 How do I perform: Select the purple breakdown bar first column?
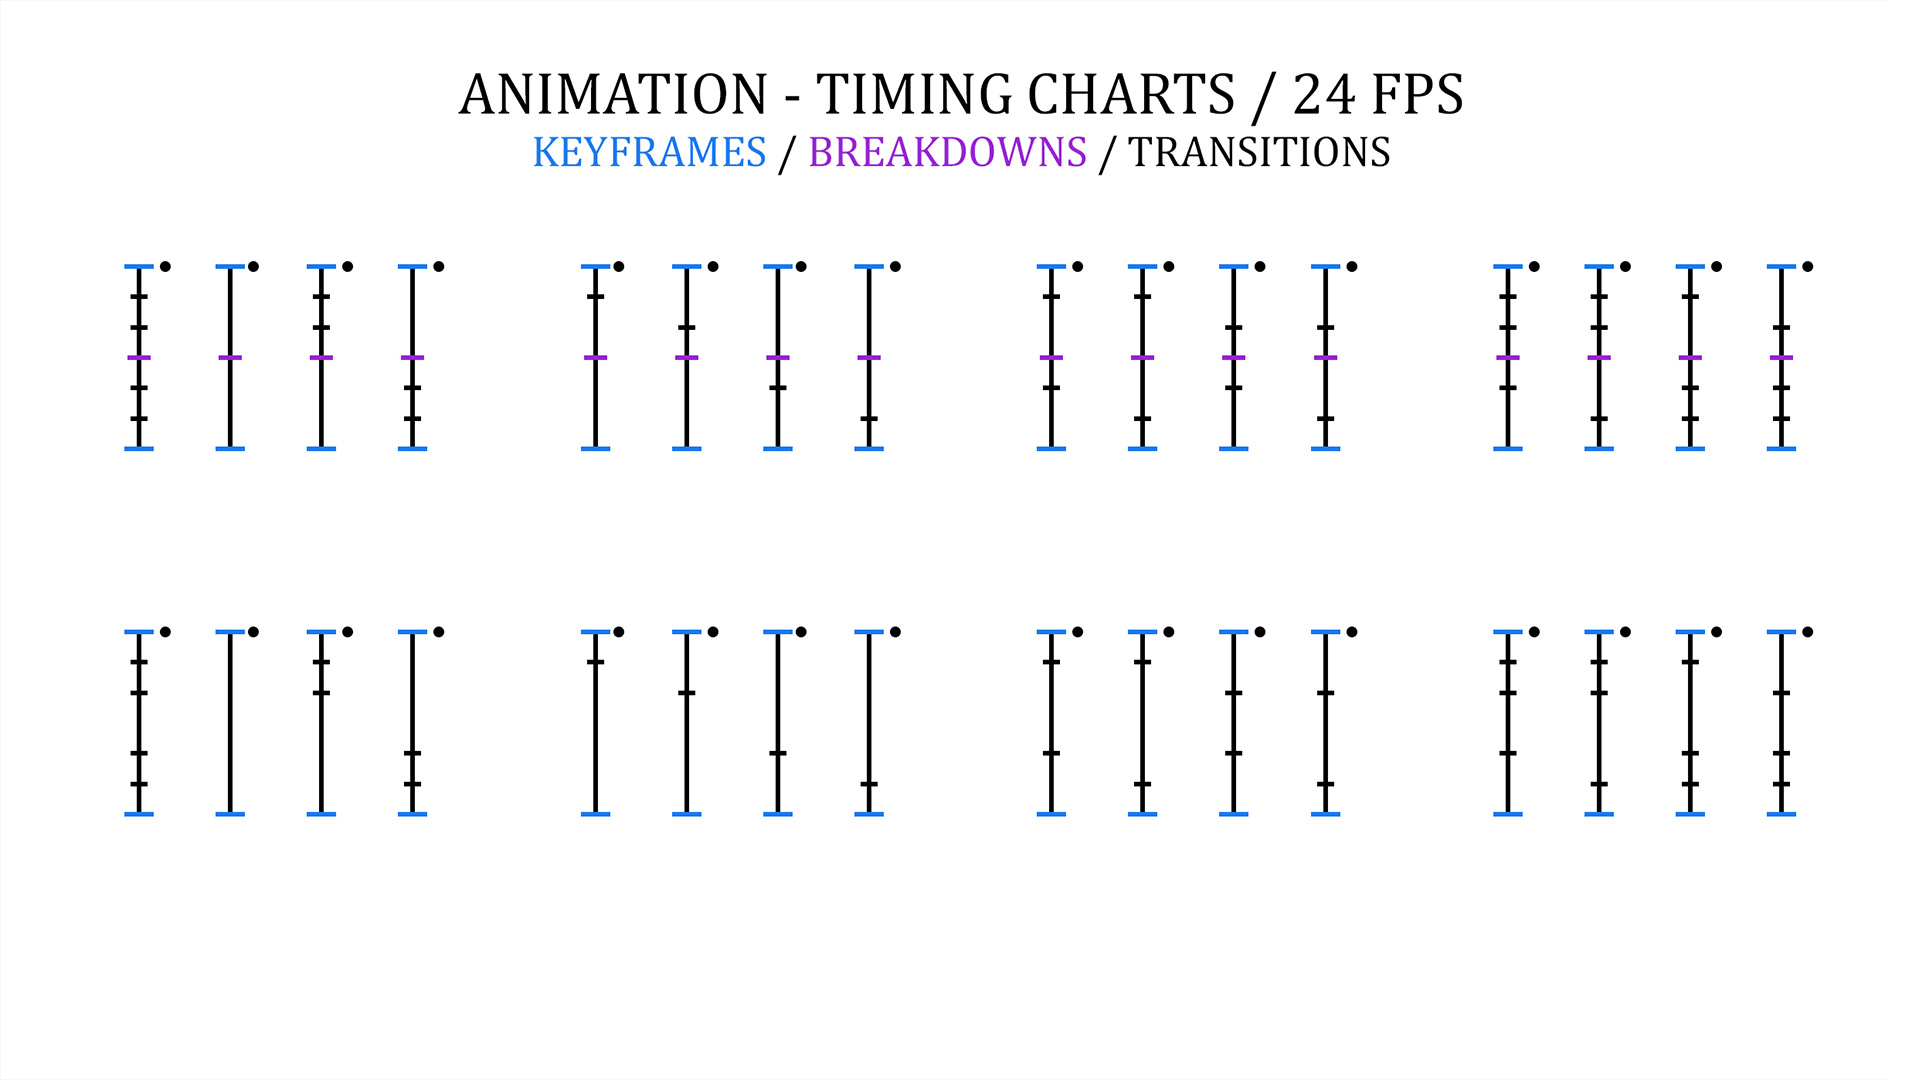141,359
